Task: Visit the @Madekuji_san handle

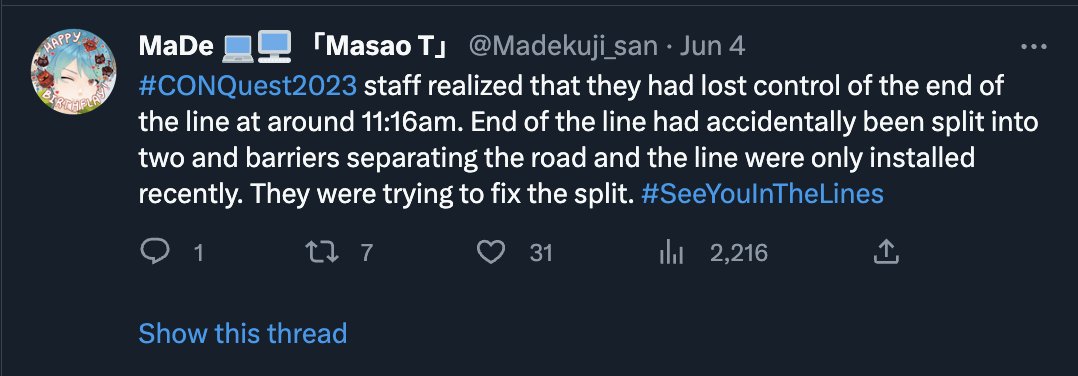Action: click(x=562, y=47)
